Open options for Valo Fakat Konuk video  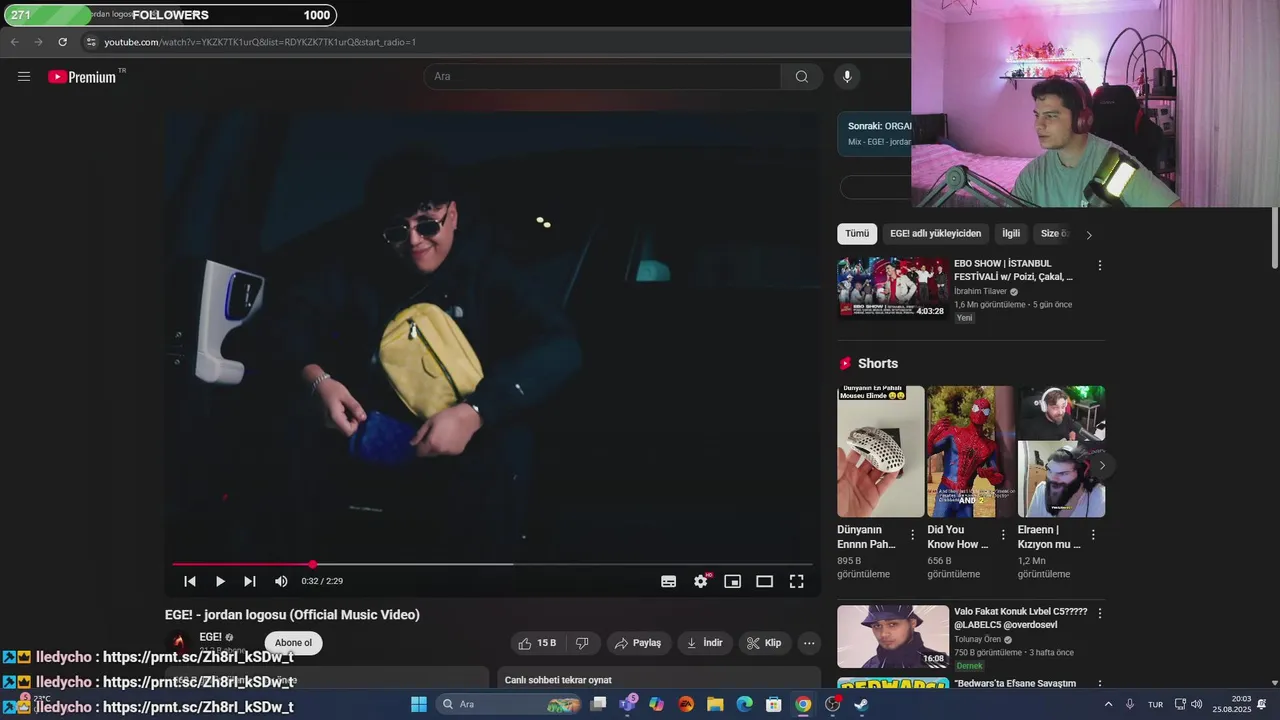pos(1100,613)
